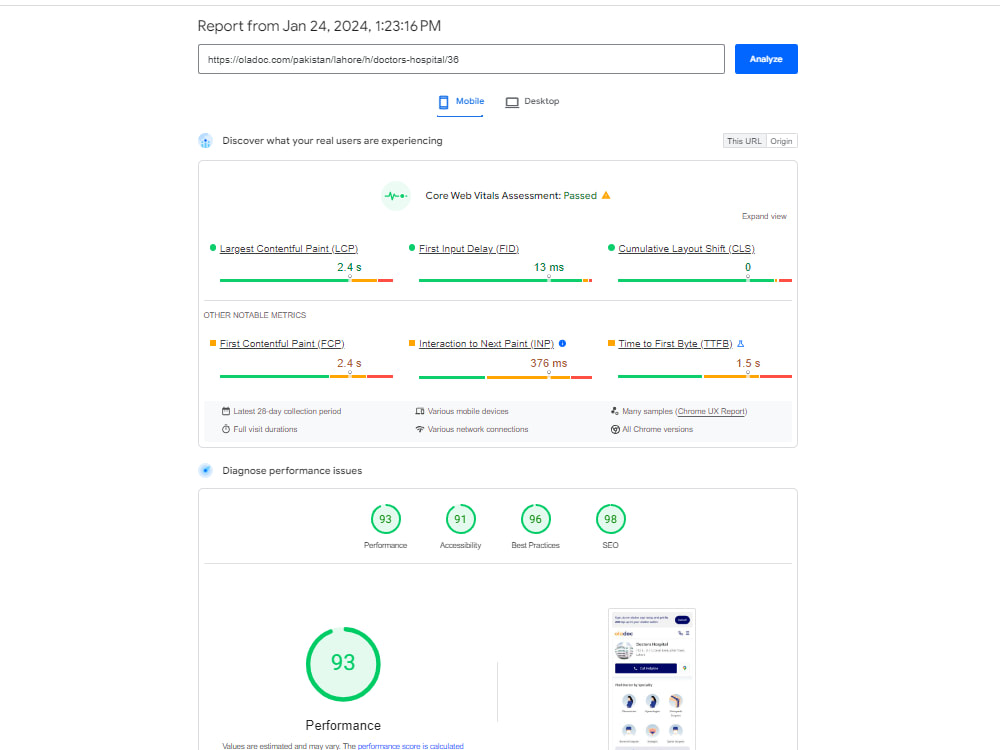This screenshot has height=750, width=1000.
Task: Open Time to First Byte (TTFB) link
Action: 675,344
